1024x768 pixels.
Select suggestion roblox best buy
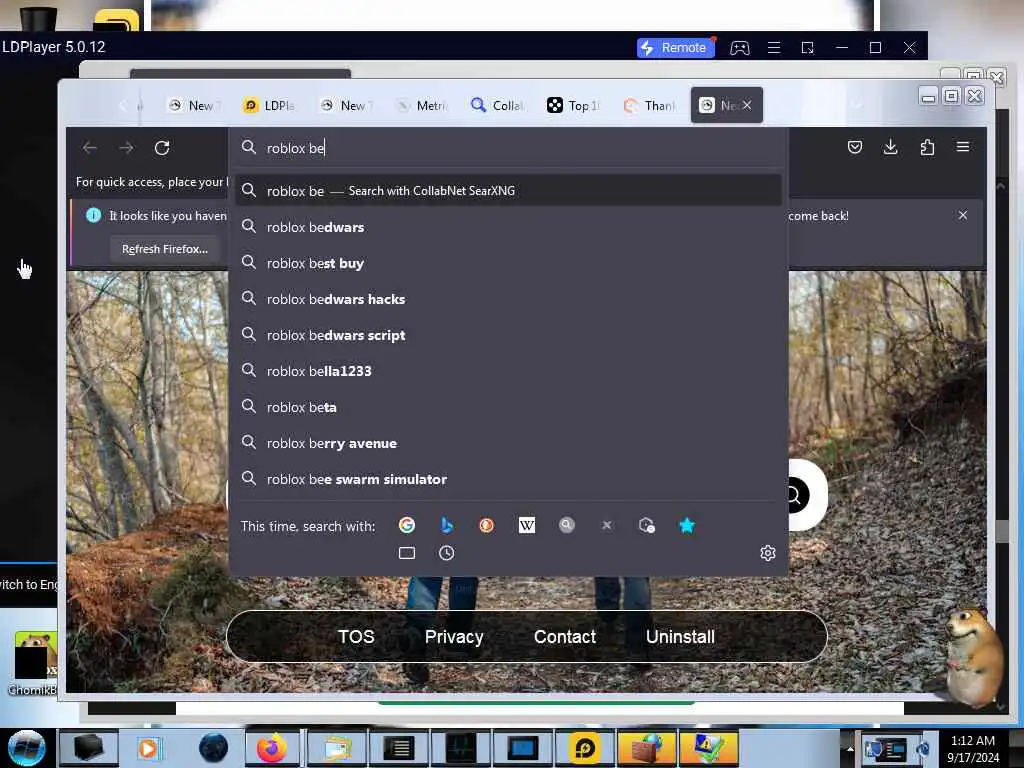click(508, 263)
